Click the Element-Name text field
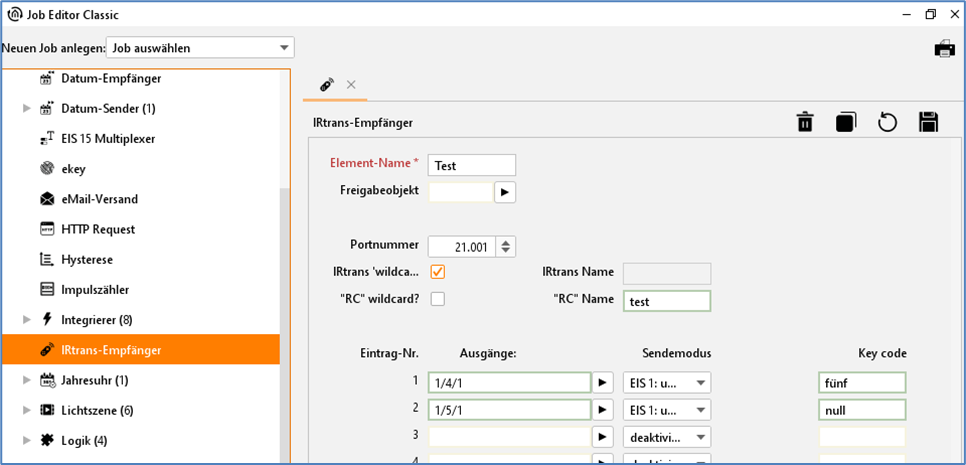Screen dimensions: 966x465 click(471, 165)
